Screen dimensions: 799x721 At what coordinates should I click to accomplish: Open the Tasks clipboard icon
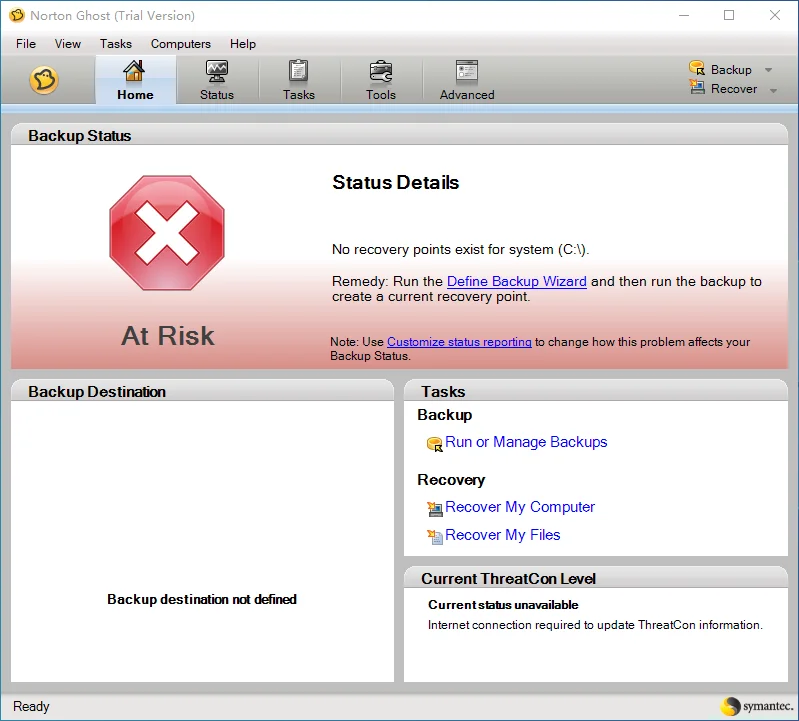pyautogui.click(x=299, y=71)
